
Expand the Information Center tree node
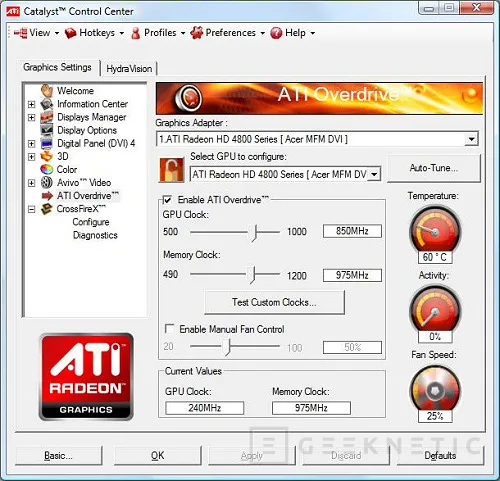[31, 104]
